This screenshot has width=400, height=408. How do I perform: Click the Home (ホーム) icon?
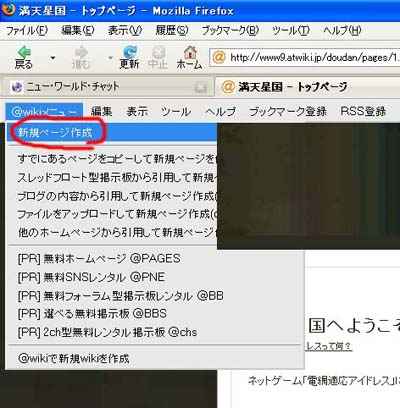(x=190, y=52)
